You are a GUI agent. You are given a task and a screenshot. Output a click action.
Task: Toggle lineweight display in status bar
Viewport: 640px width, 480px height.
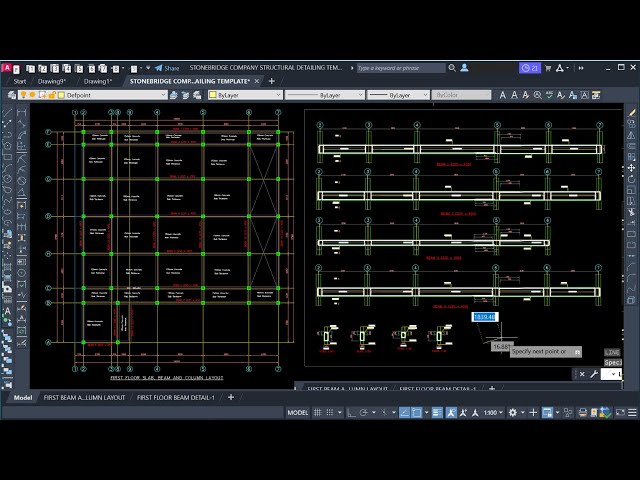pos(437,413)
